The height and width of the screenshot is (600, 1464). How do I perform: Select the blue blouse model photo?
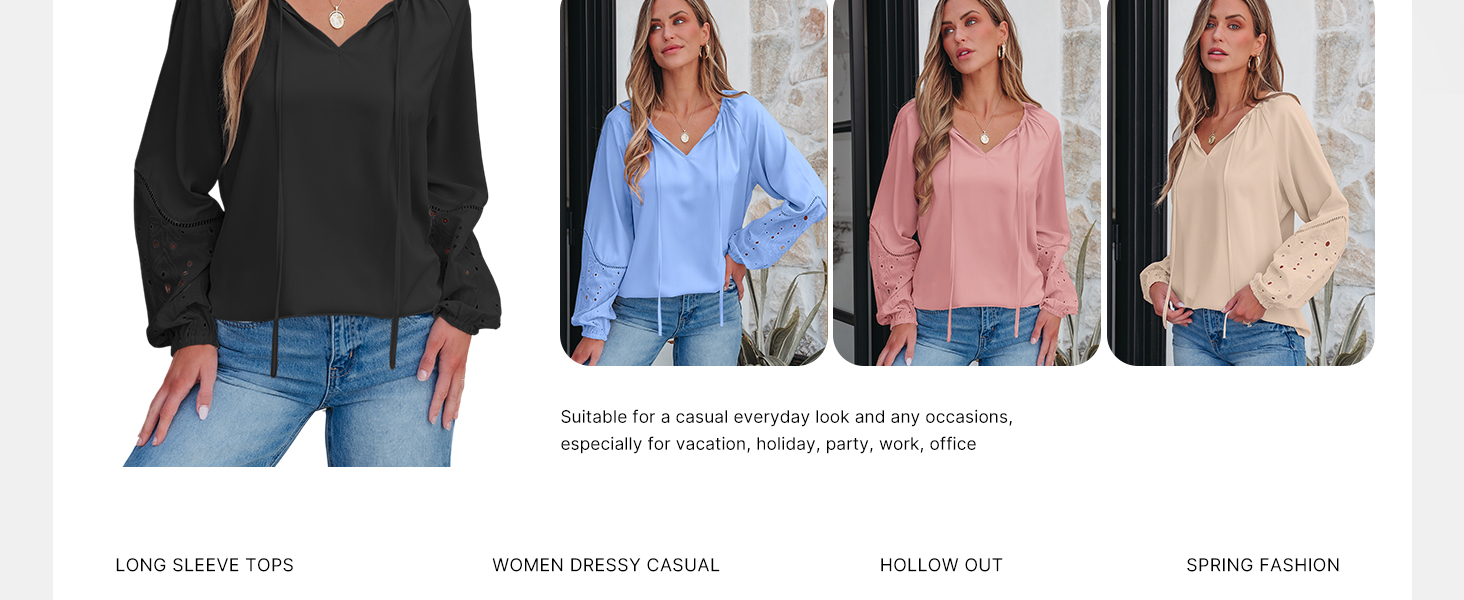694,182
